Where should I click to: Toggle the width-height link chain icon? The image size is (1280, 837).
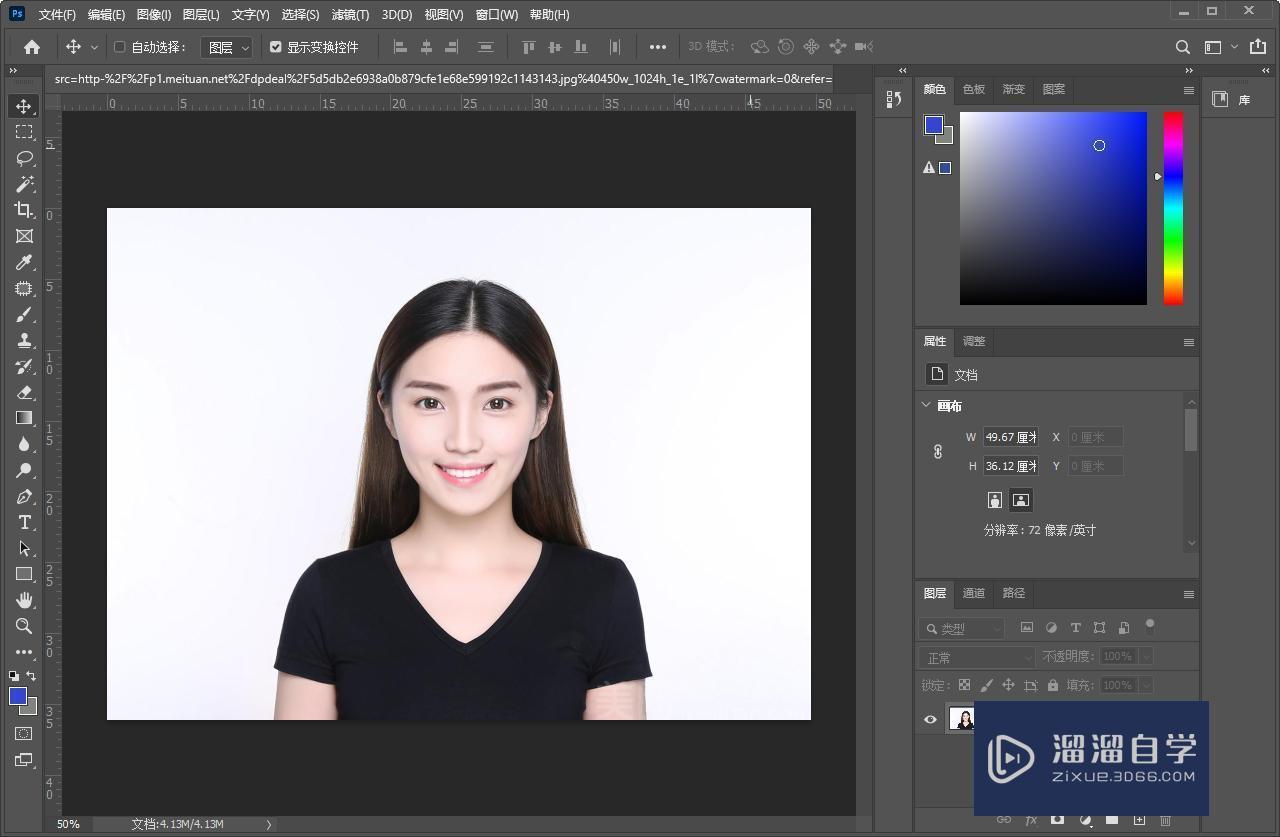pos(938,452)
